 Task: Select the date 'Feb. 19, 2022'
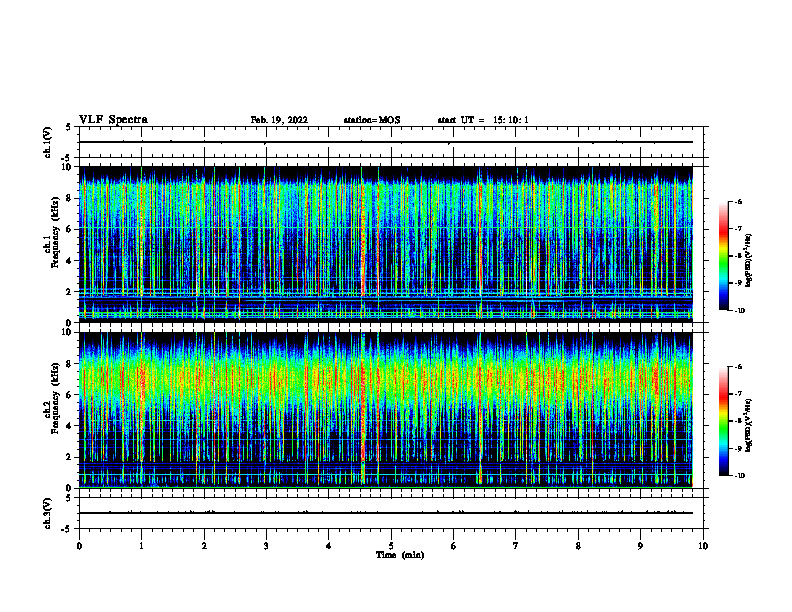pyautogui.click(x=279, y=120)
